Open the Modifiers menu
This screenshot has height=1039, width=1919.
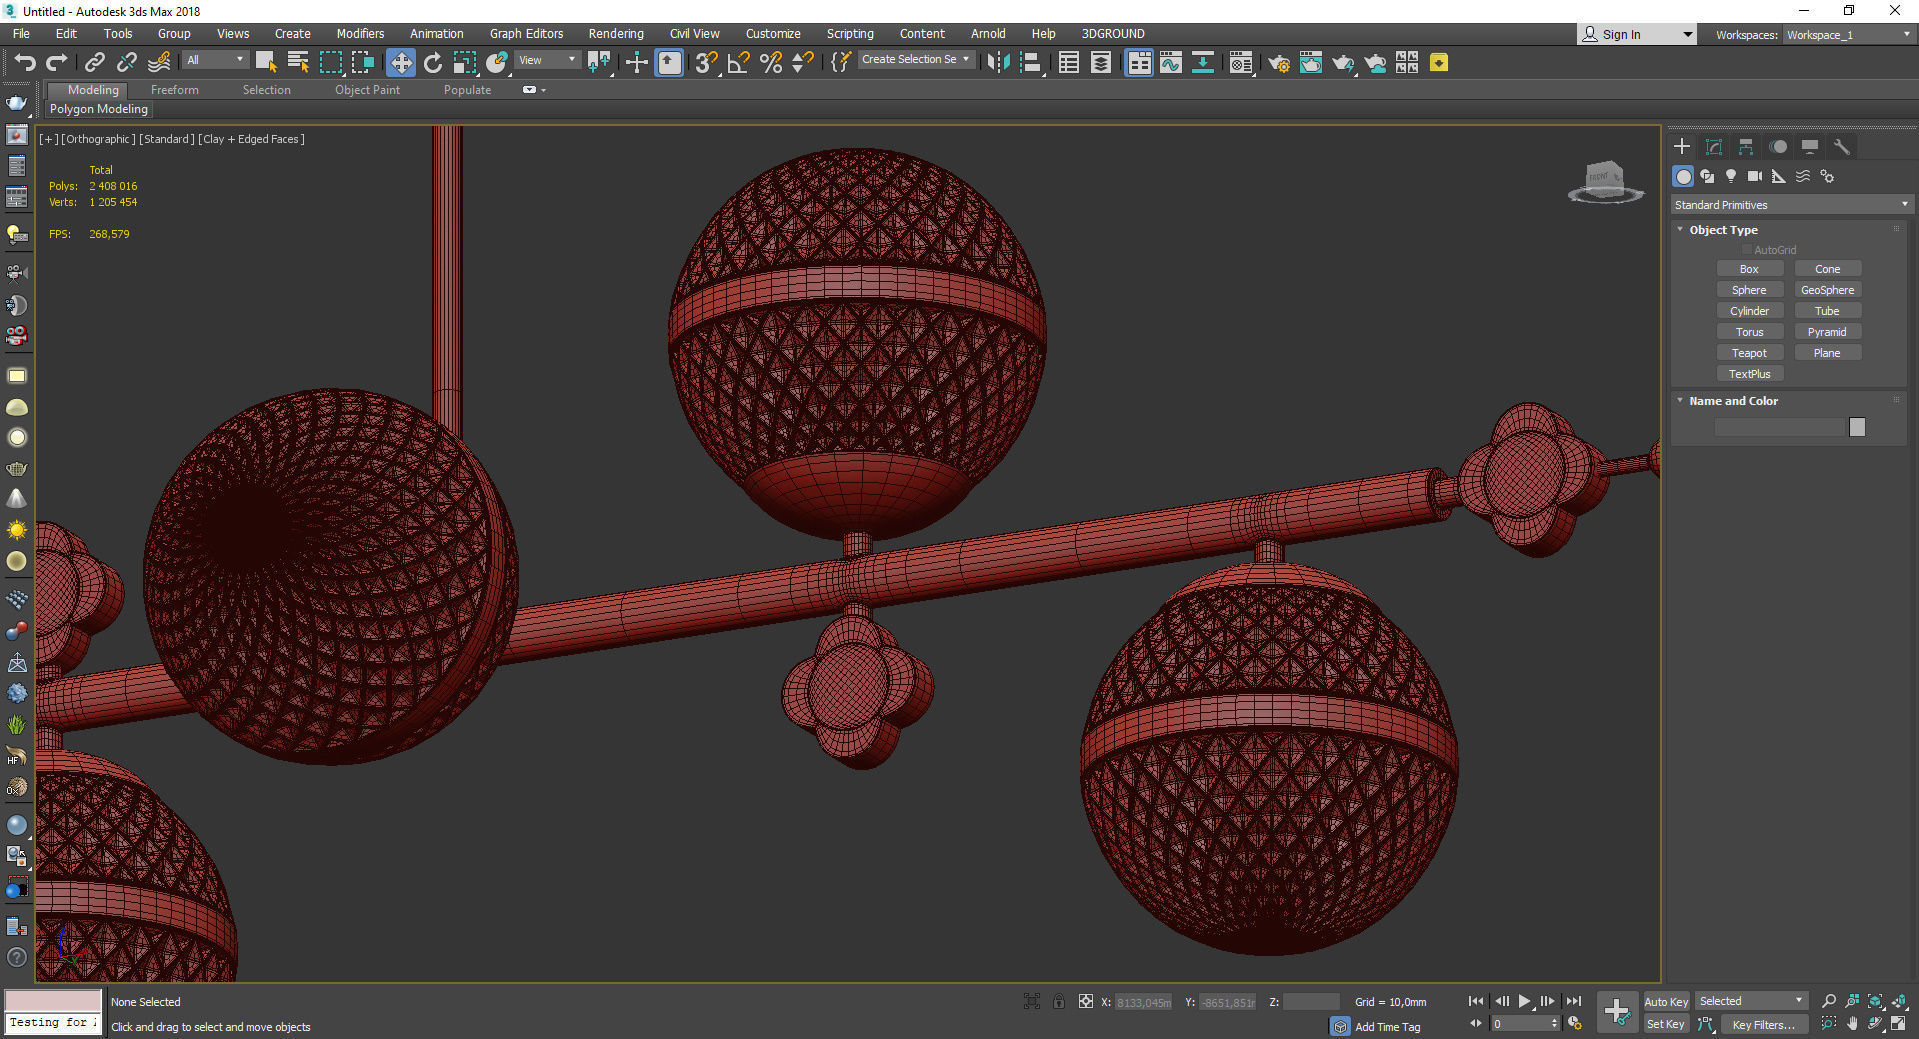point(360,34)
